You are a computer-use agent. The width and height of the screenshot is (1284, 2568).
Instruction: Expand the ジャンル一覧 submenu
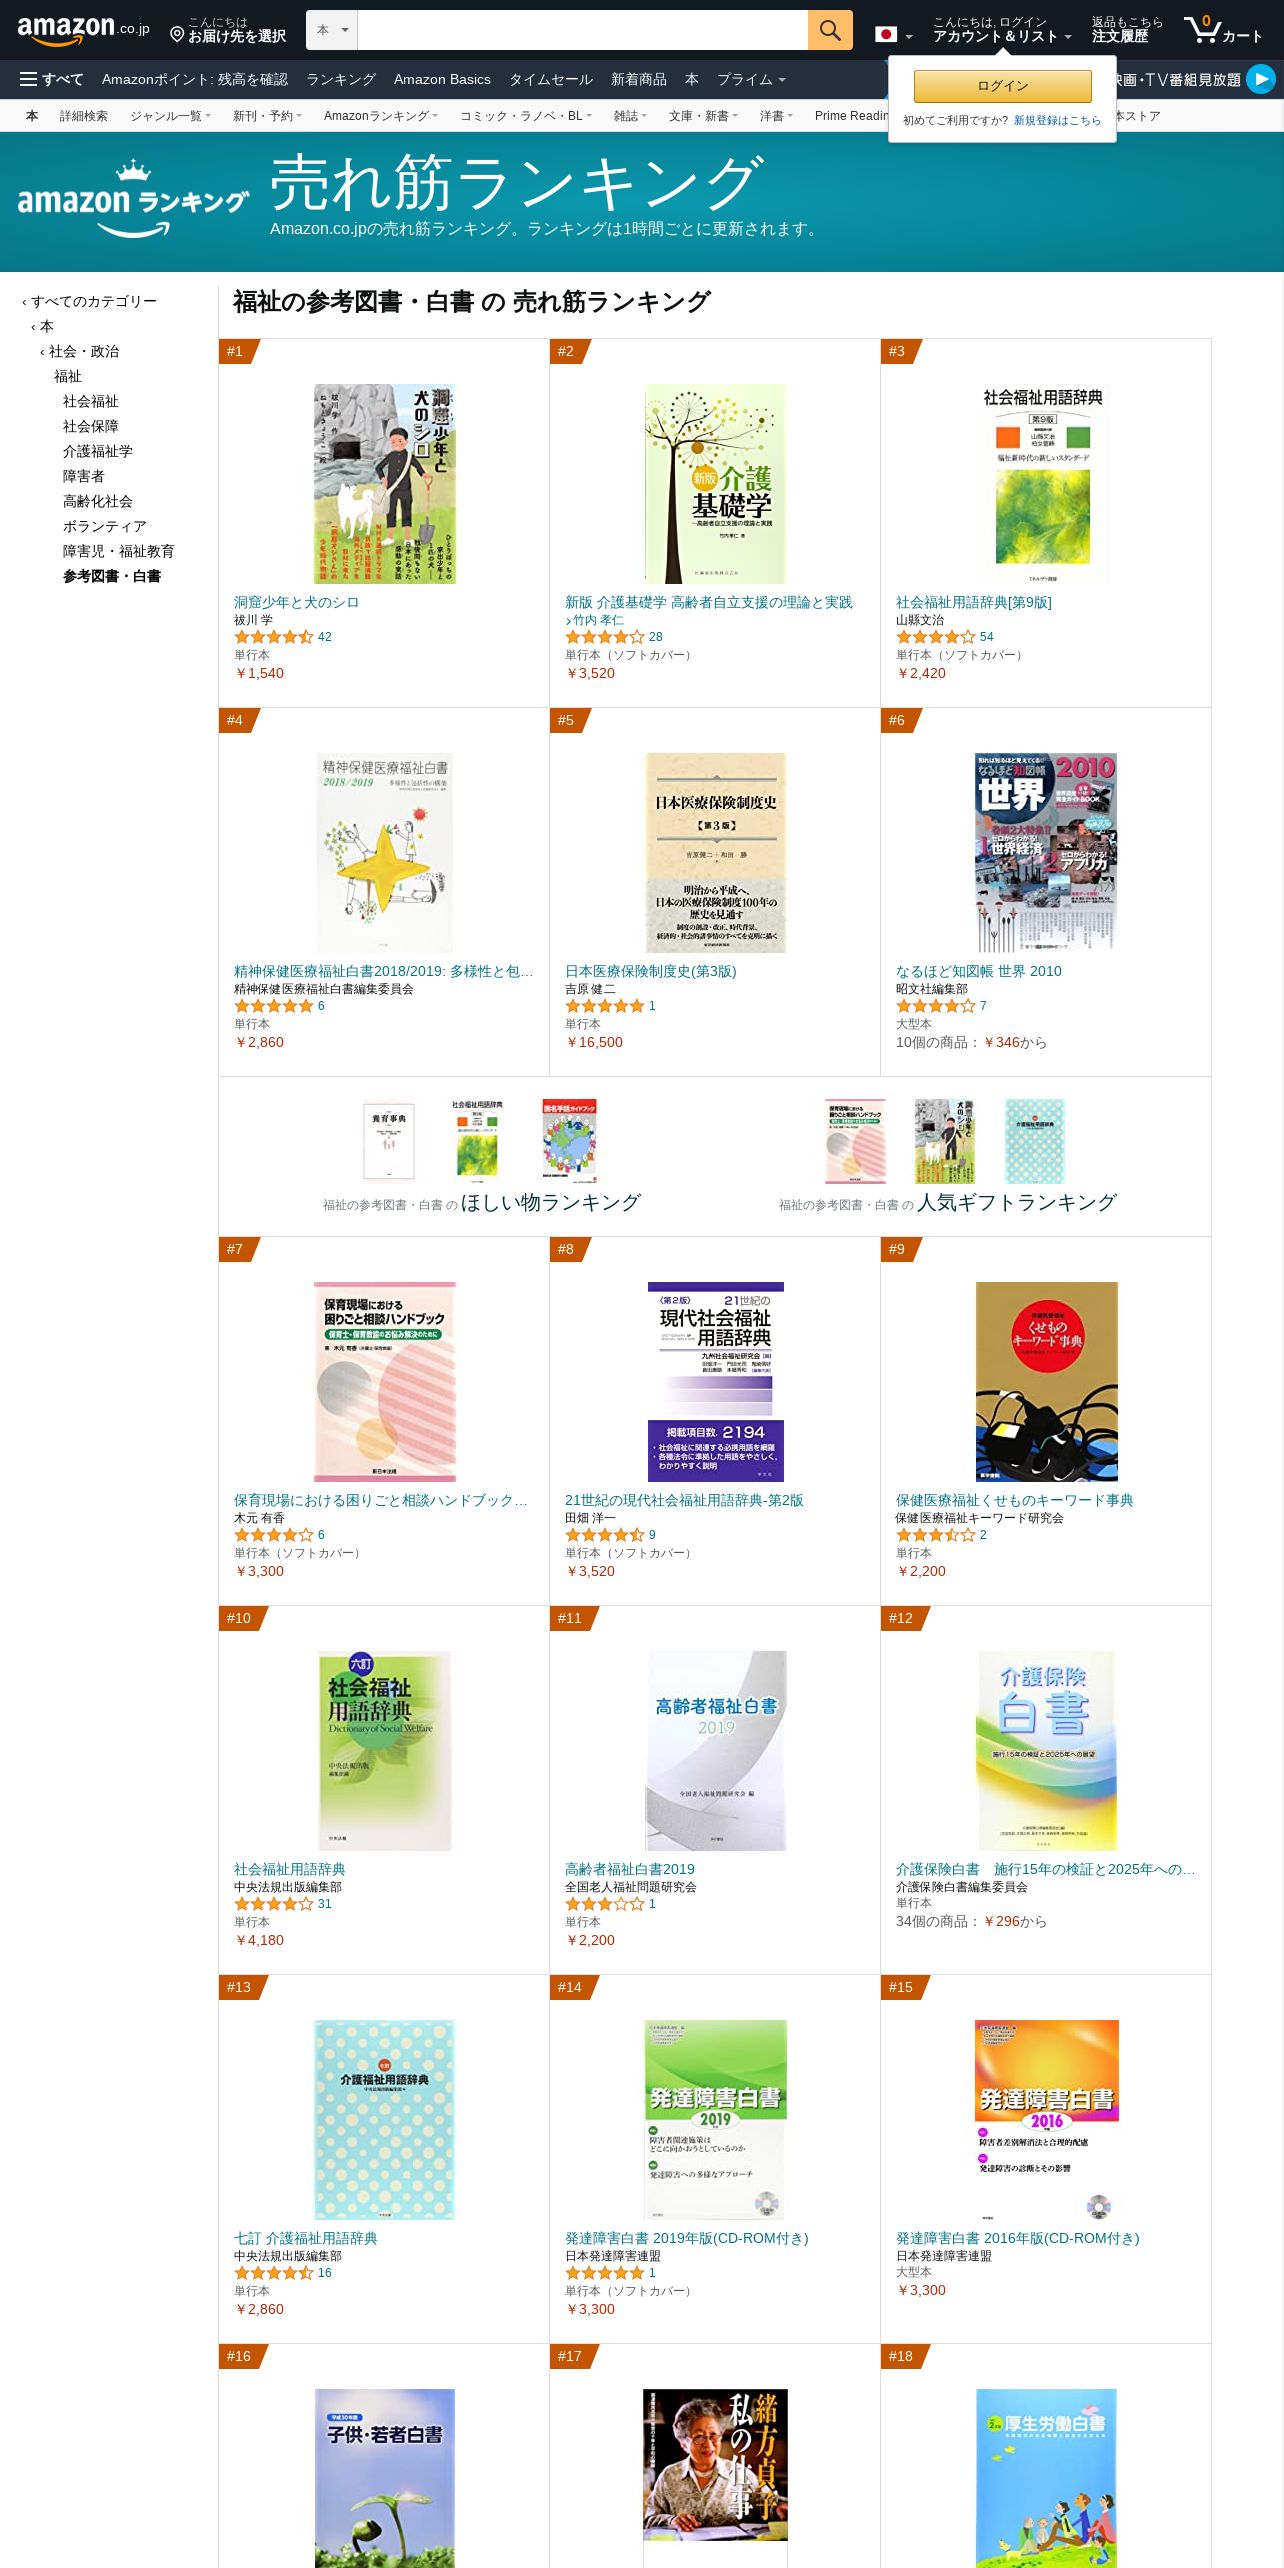(170, 116)
